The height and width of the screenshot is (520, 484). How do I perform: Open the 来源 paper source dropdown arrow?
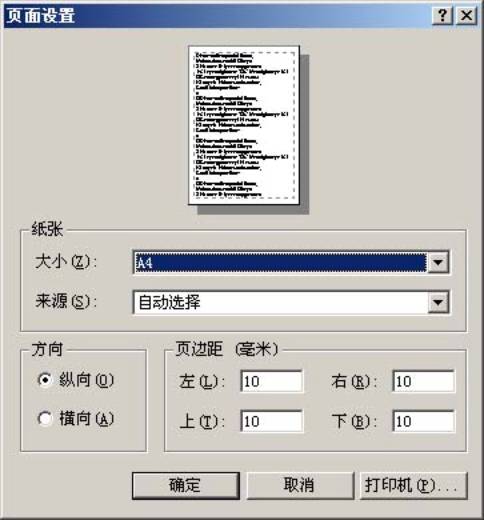point(438,302)
